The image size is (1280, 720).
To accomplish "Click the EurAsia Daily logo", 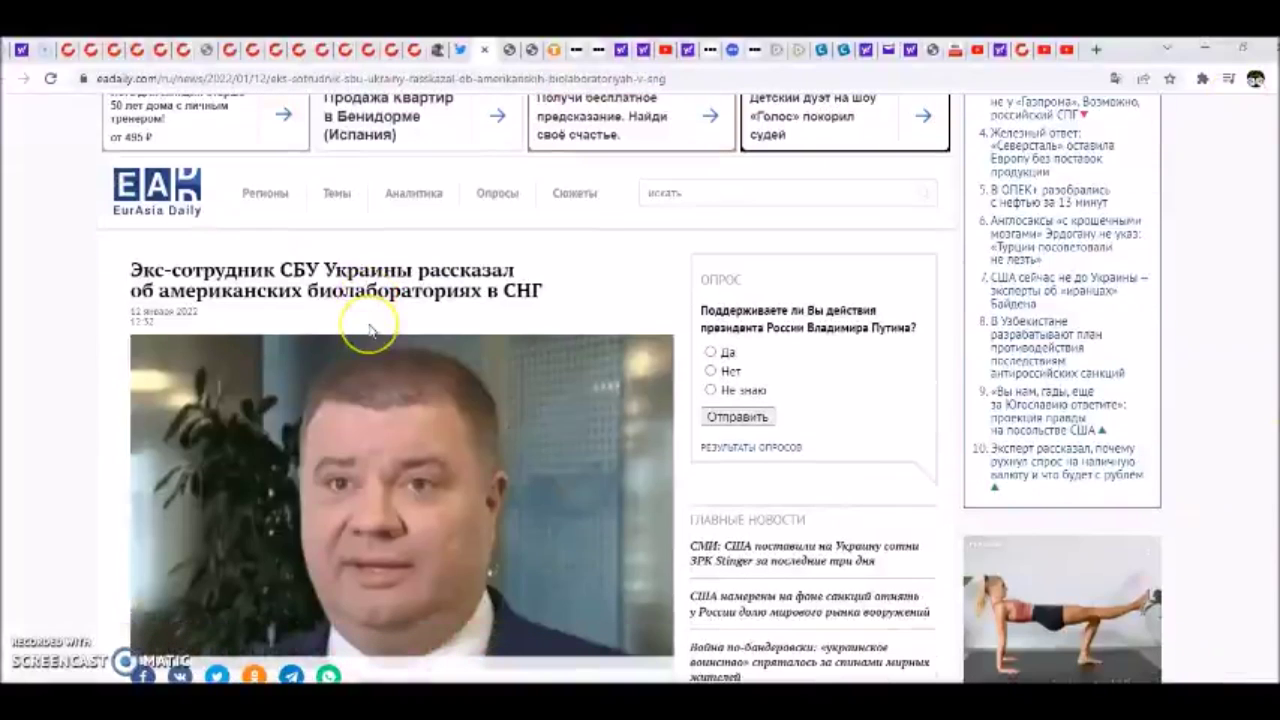I will click(157, 191).
